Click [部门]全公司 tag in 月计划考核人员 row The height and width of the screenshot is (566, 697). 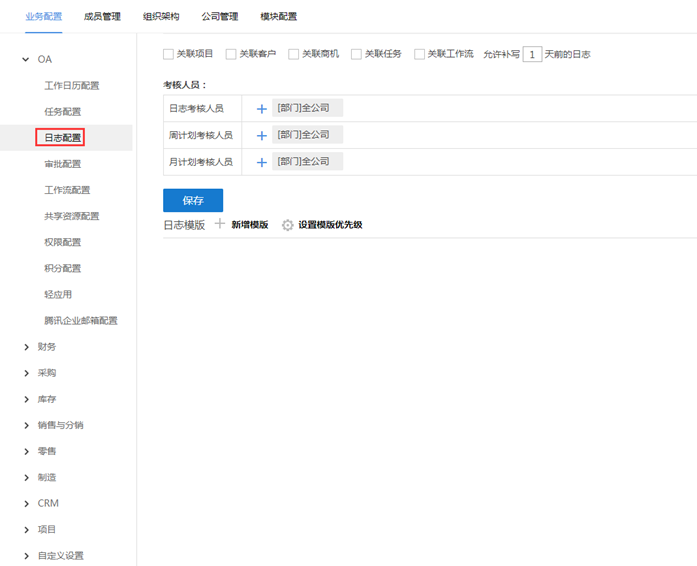[x=307, y=161]
